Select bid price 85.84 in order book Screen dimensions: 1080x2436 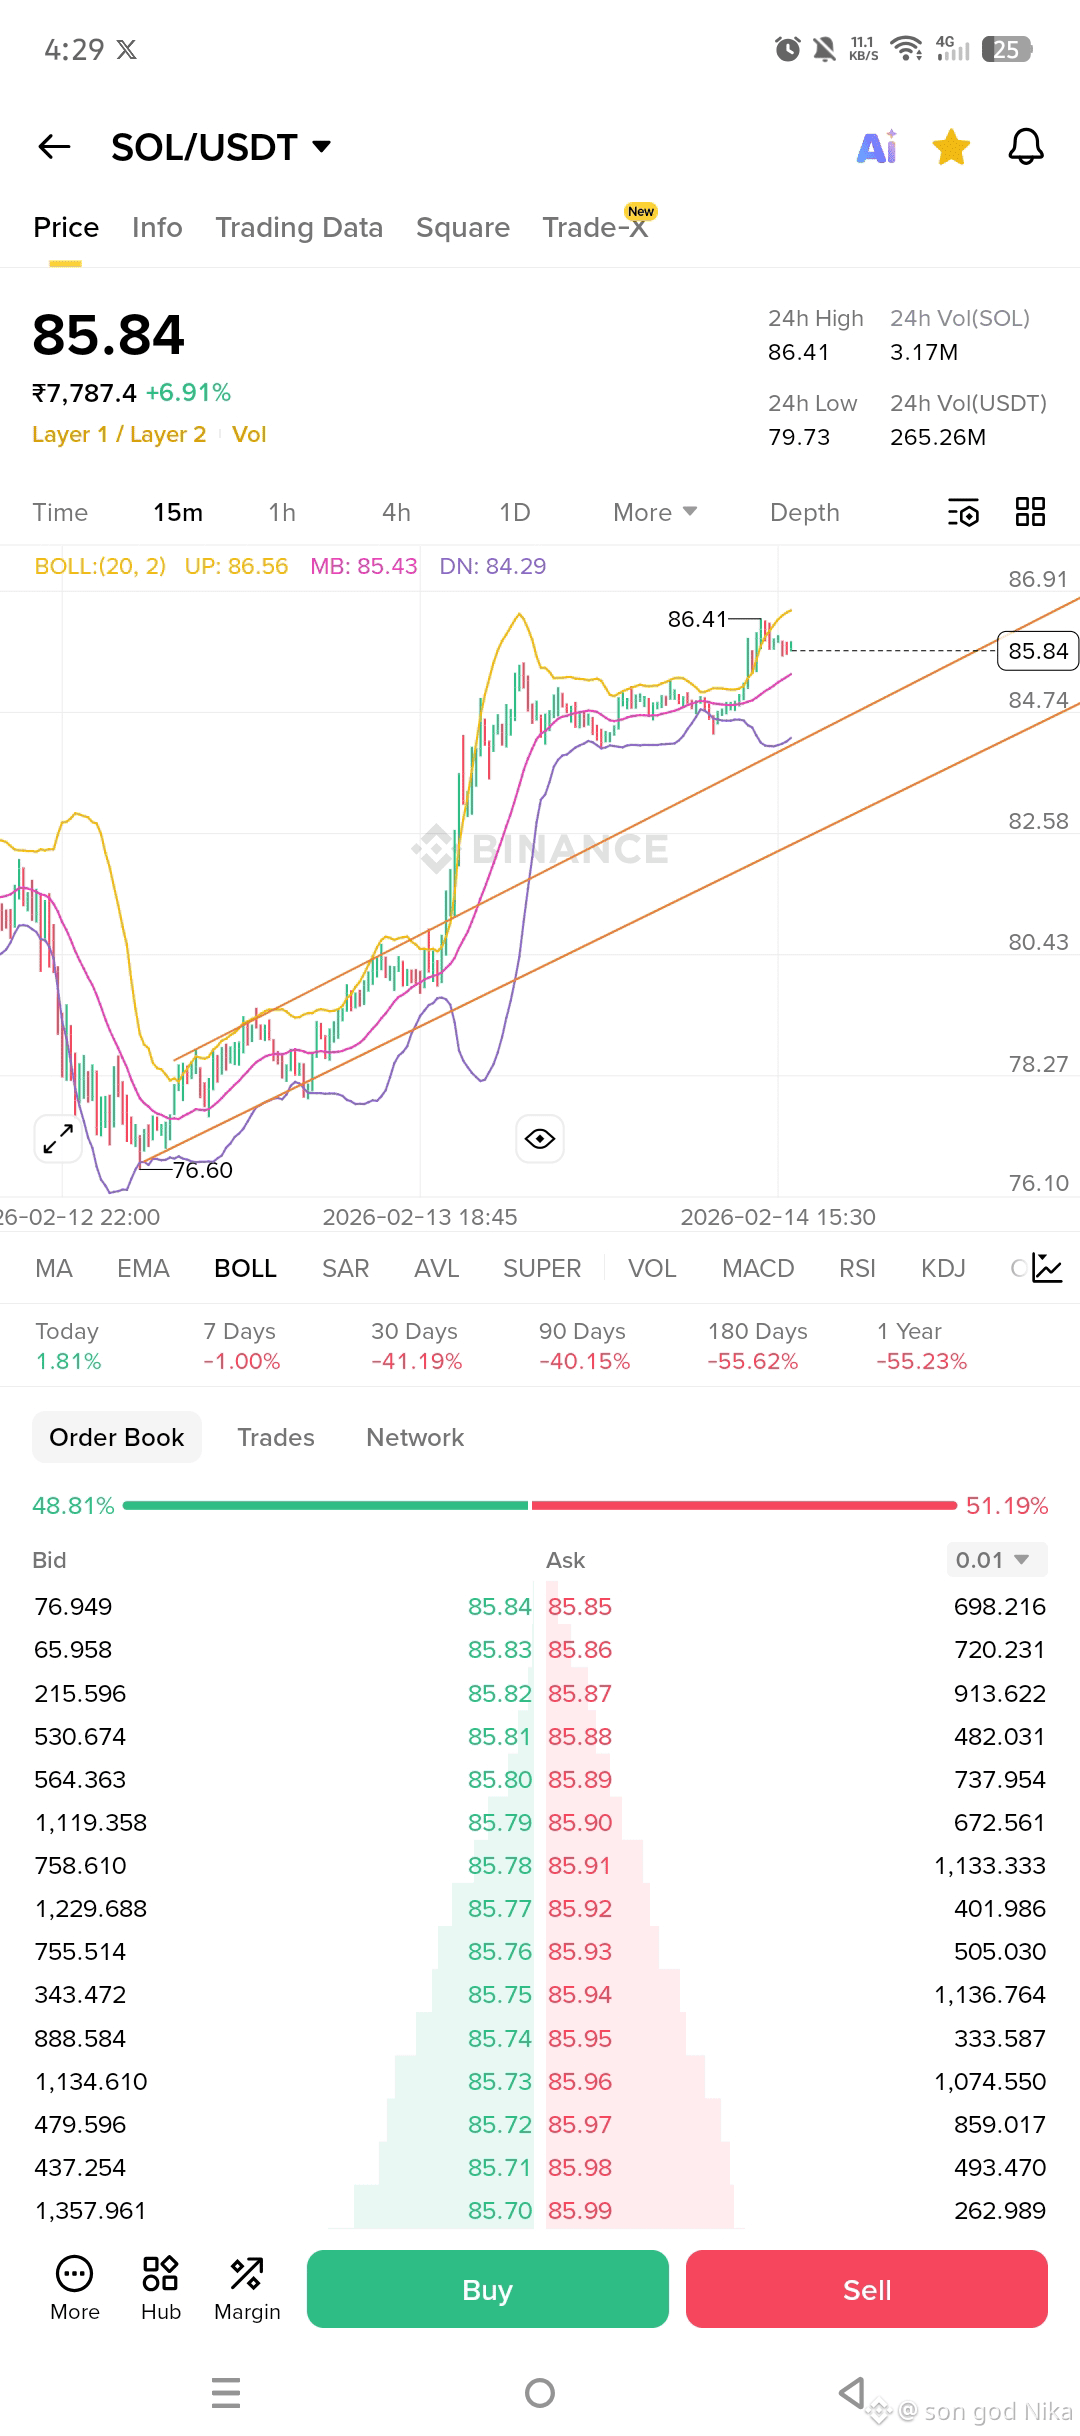coord(499,1606)
